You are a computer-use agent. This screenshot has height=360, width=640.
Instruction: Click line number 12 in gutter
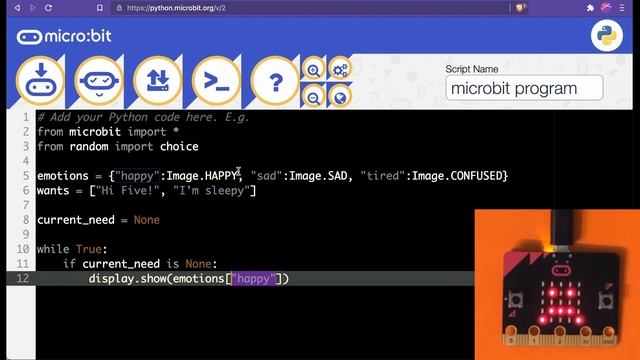(x=23, y=278)
